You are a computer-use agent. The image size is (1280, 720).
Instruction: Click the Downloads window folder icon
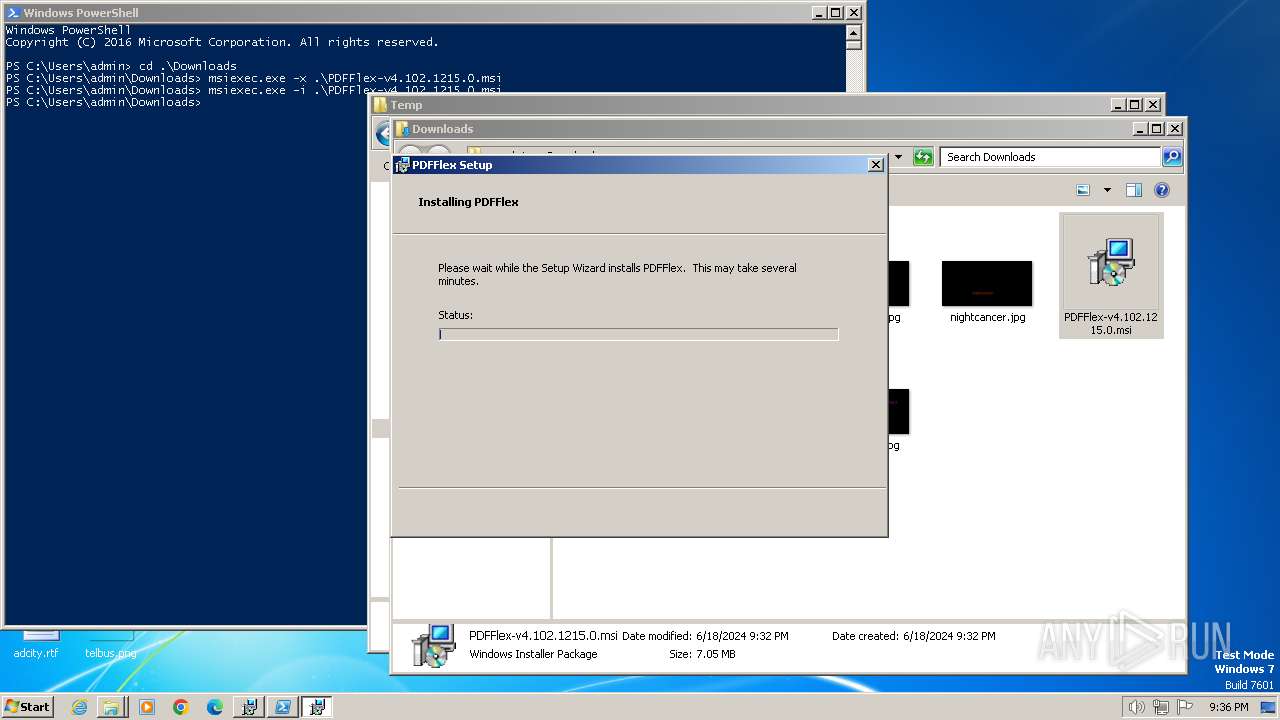pos(402,129)
